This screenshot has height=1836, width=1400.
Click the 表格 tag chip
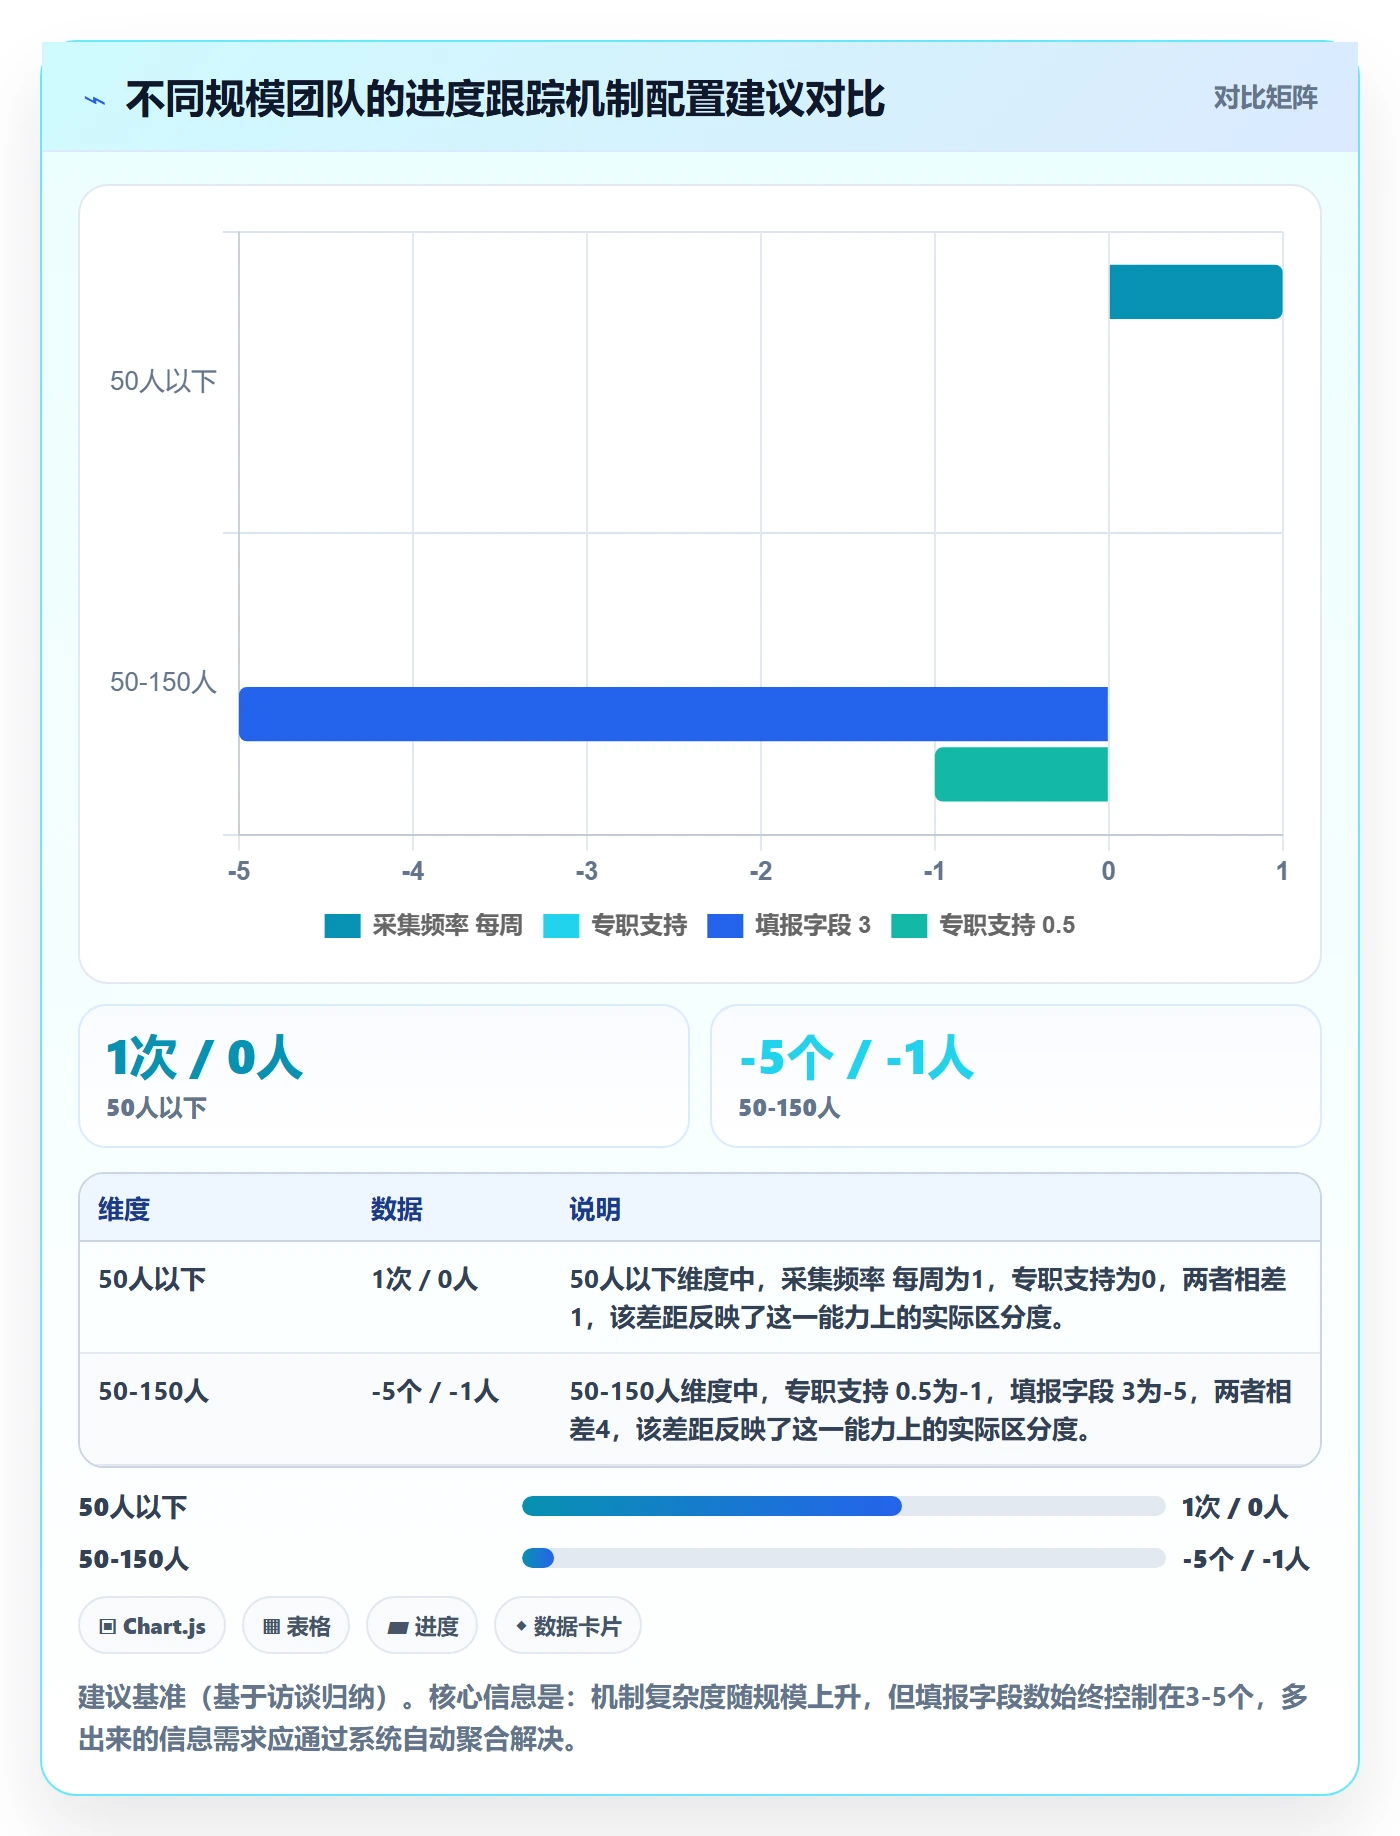[x=296, y=1626]
